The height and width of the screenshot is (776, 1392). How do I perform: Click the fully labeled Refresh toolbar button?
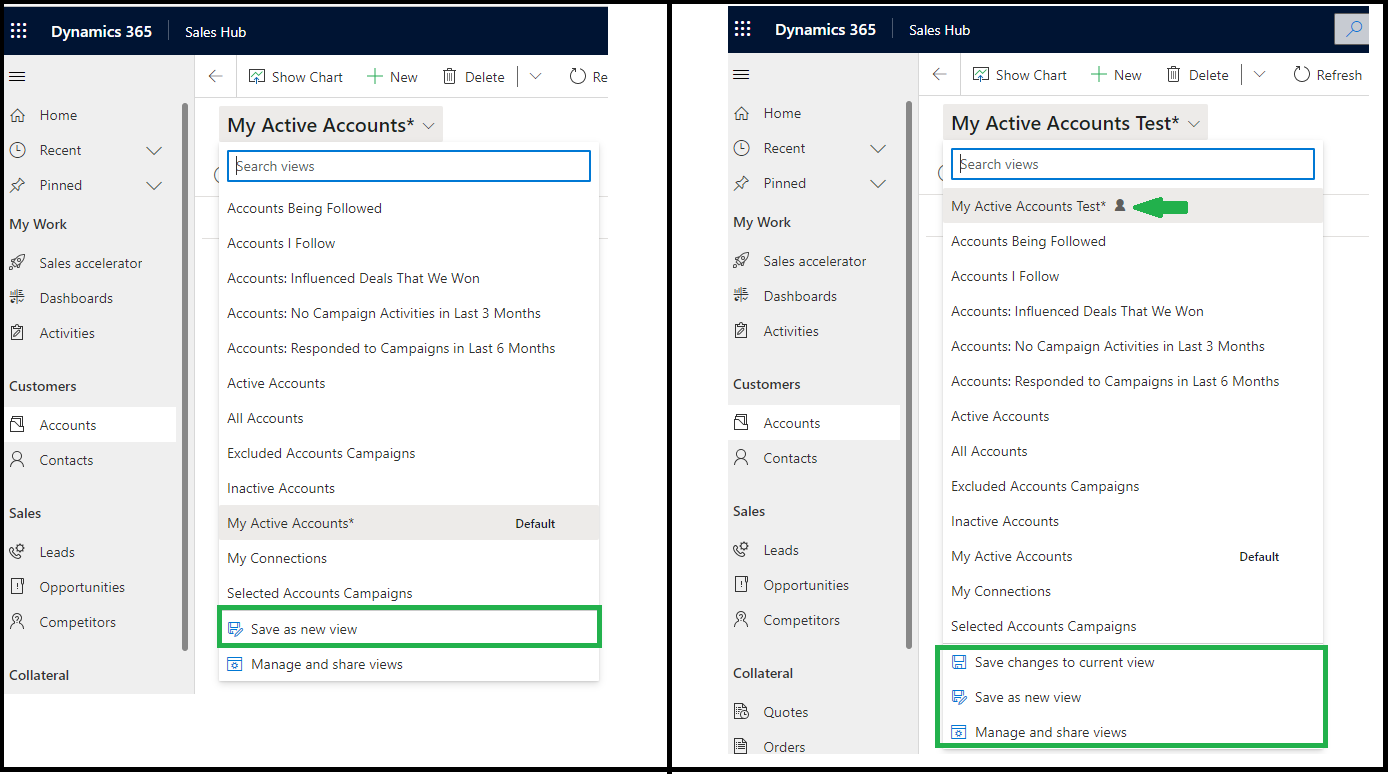[x=1327, y=75]
